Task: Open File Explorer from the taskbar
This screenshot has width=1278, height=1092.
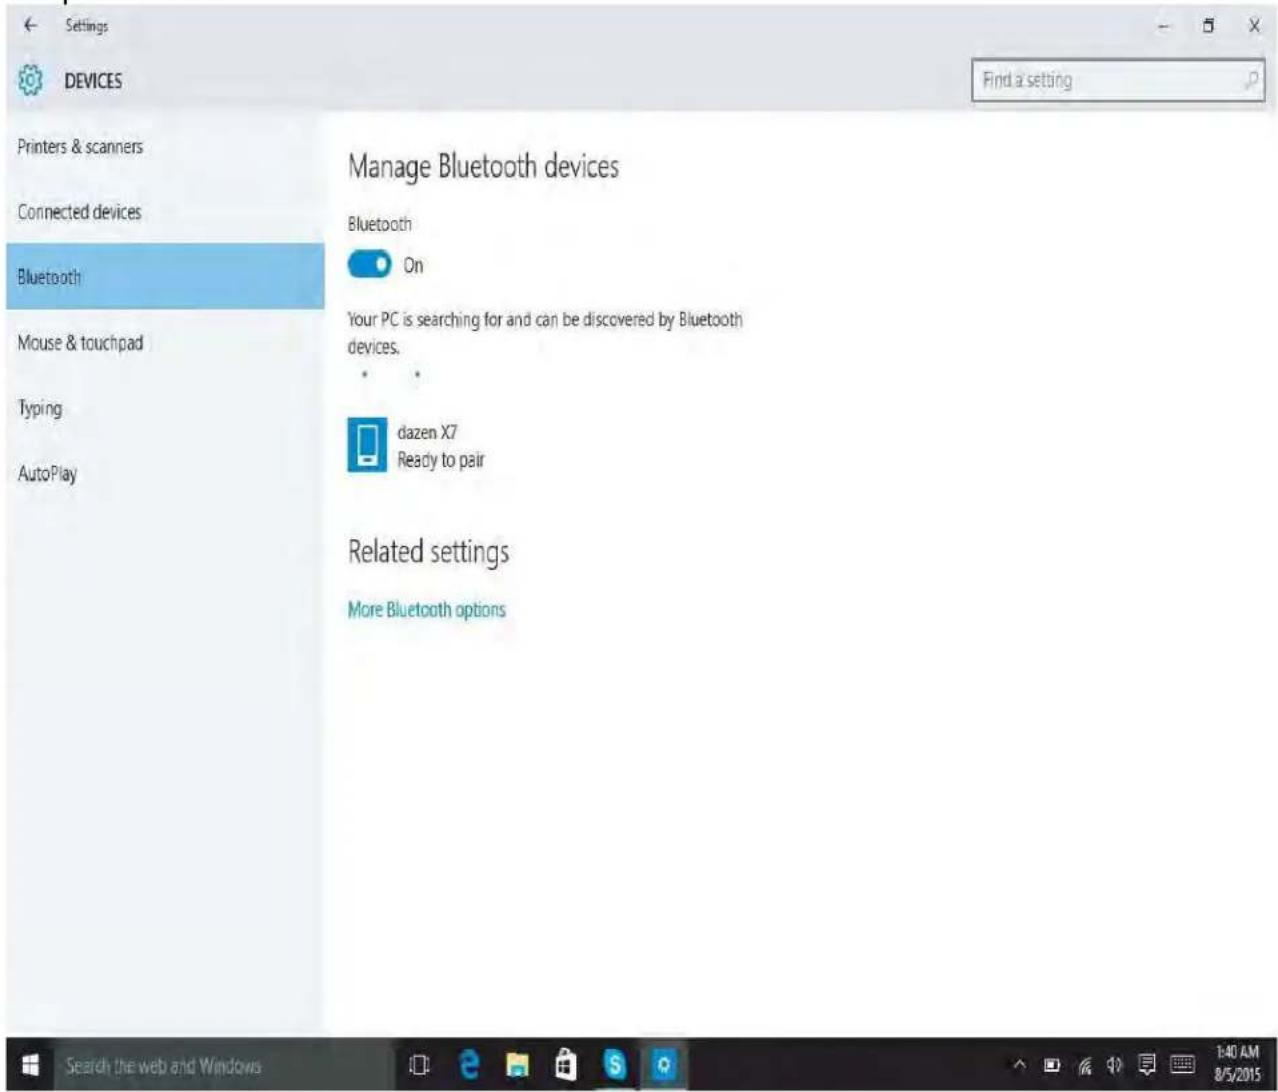Action: point(518,1067)
